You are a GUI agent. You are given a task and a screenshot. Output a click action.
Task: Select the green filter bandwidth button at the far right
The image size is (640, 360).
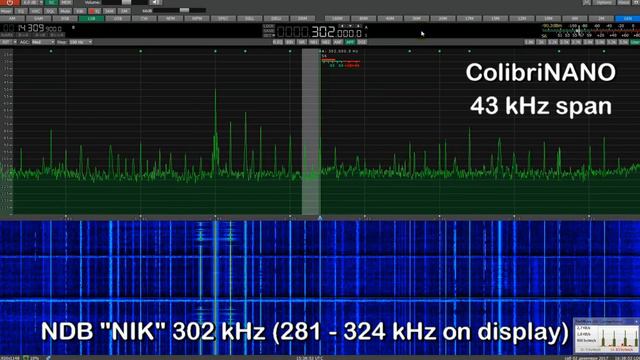coord(635,42)
